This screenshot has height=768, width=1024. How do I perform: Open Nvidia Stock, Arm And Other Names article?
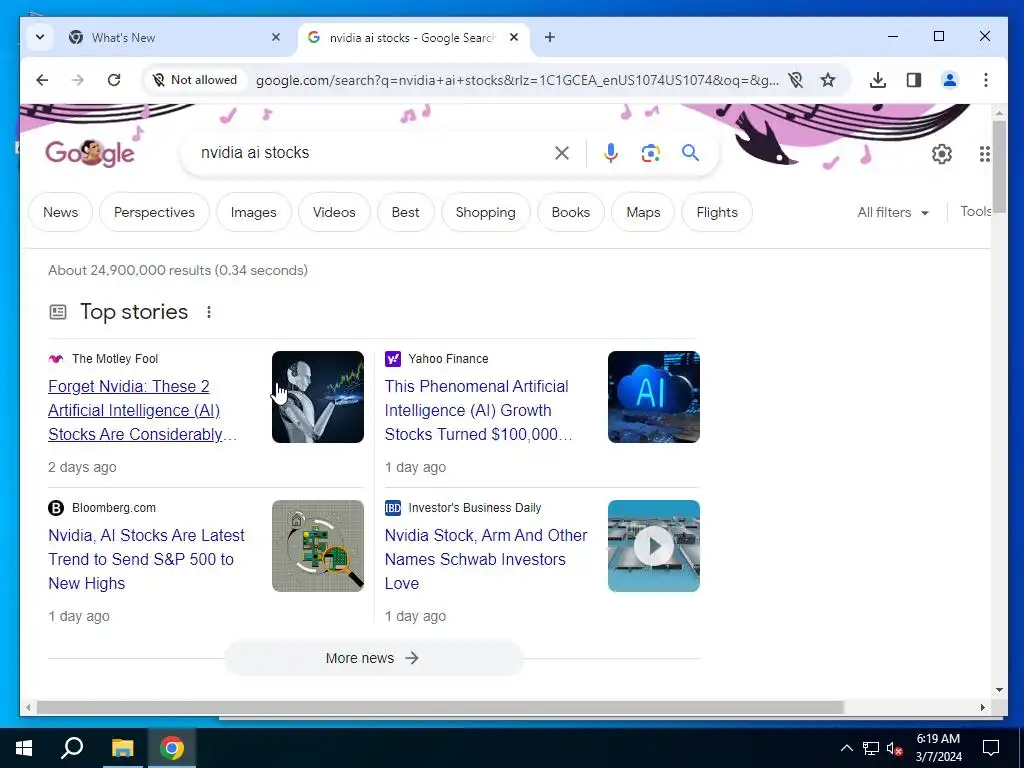point(486,559)
